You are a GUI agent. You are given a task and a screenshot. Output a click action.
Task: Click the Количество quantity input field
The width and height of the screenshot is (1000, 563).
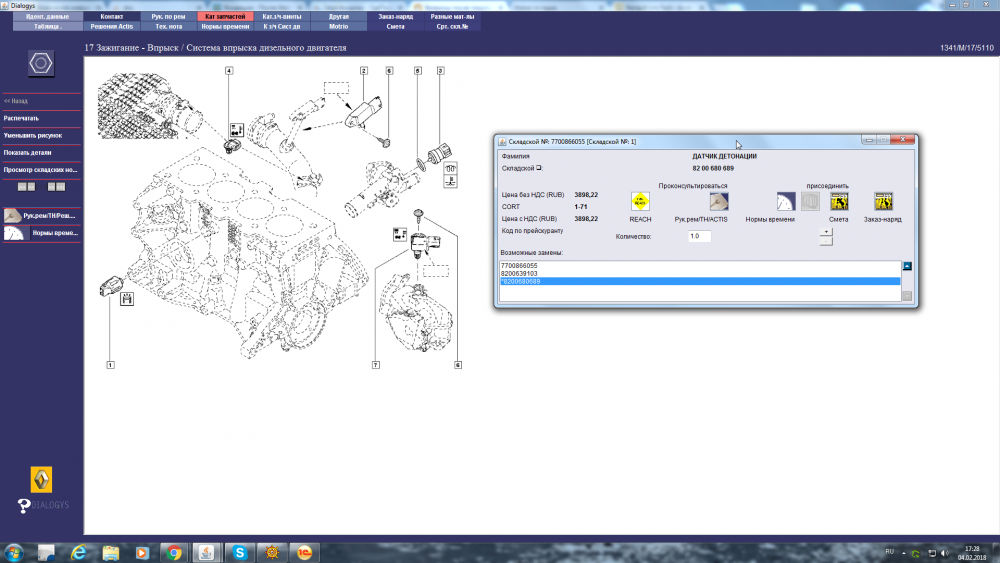(700, 237)
